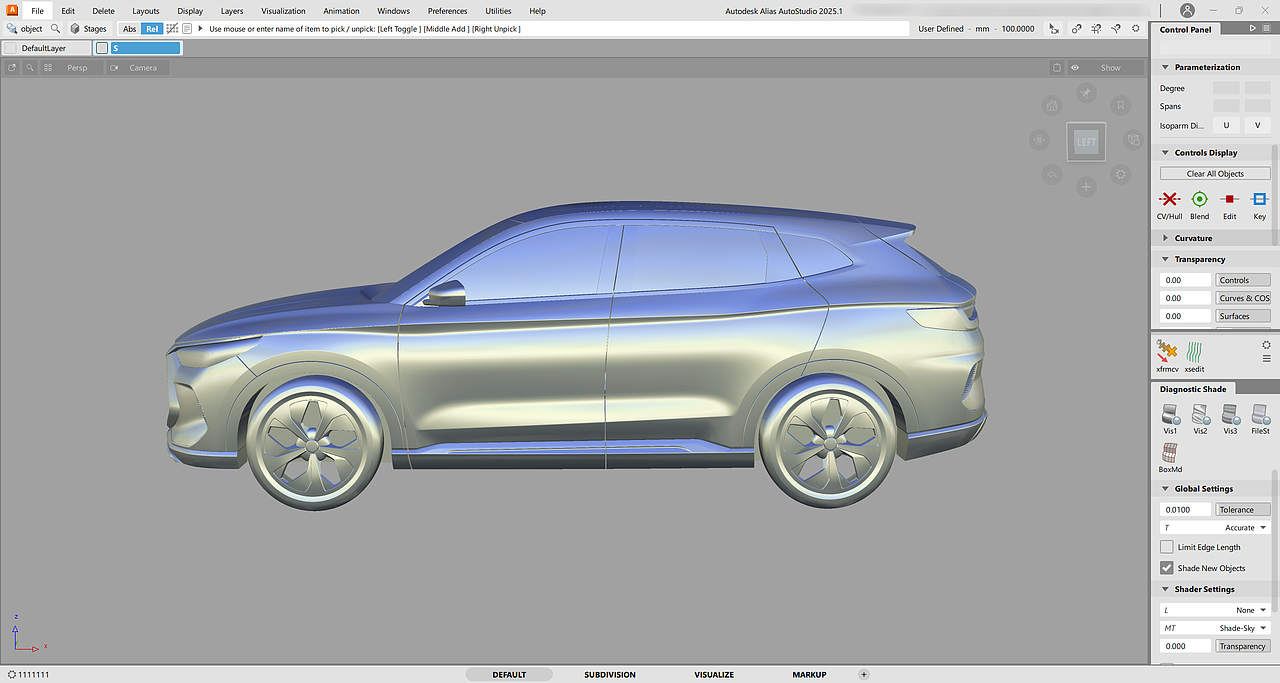Toggle Blend points control display

click(1199, 206)
